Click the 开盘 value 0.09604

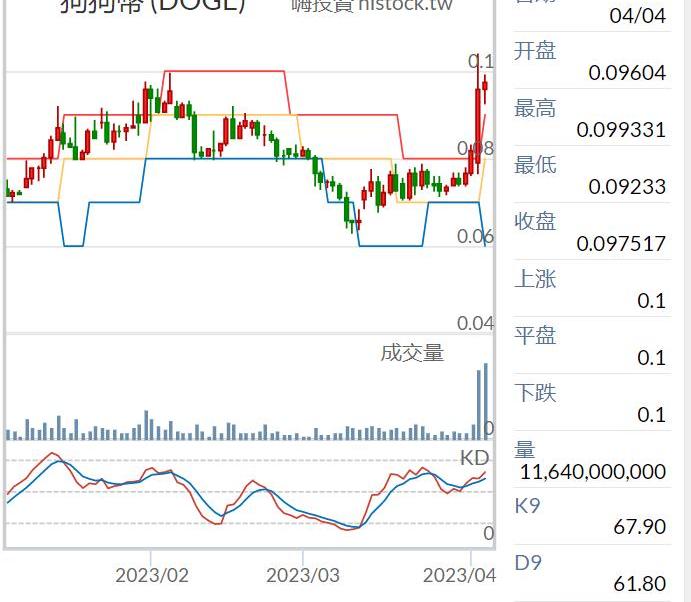[x=626, y=73]
